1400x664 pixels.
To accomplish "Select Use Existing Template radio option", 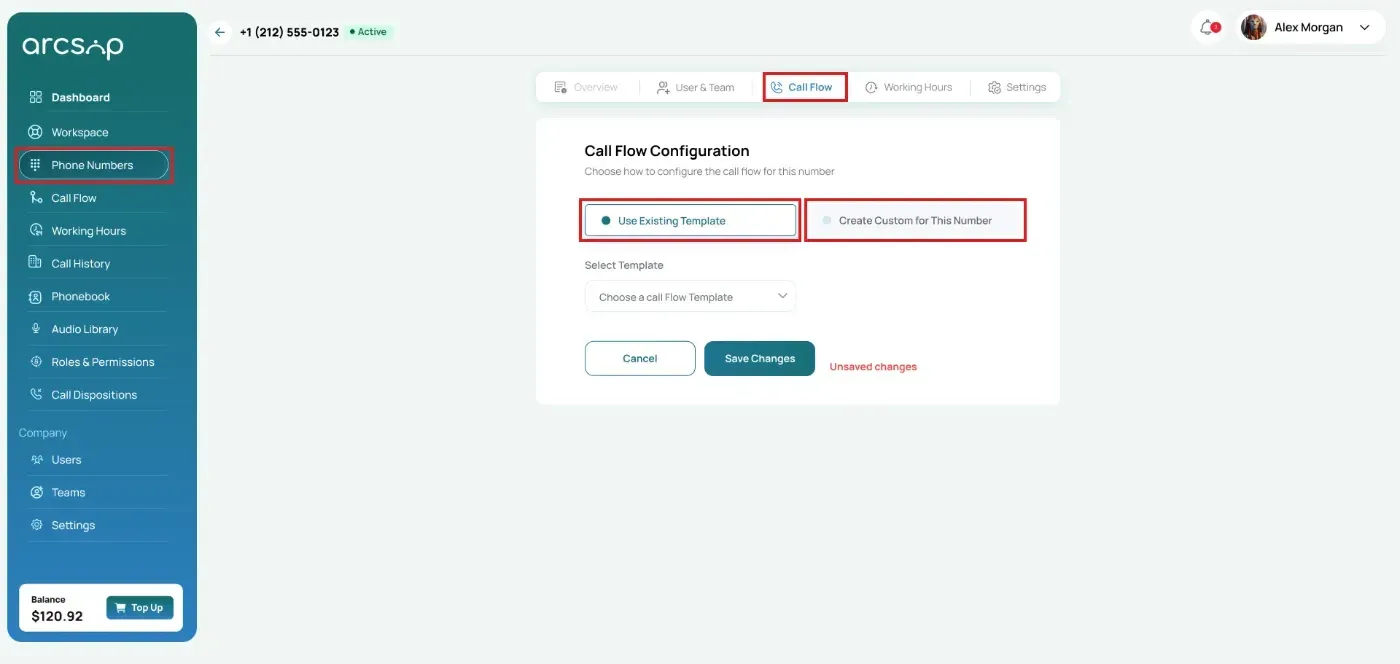I will click(x=690, y=220).
